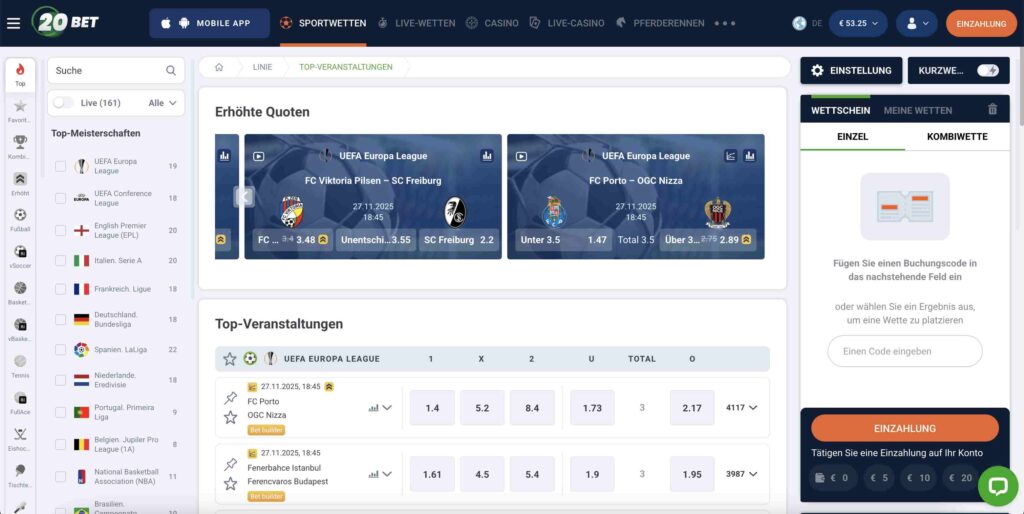Open the €53.25 balance dropdown
This screenshot has width=1024, height=514.
(x=858, y=24)
